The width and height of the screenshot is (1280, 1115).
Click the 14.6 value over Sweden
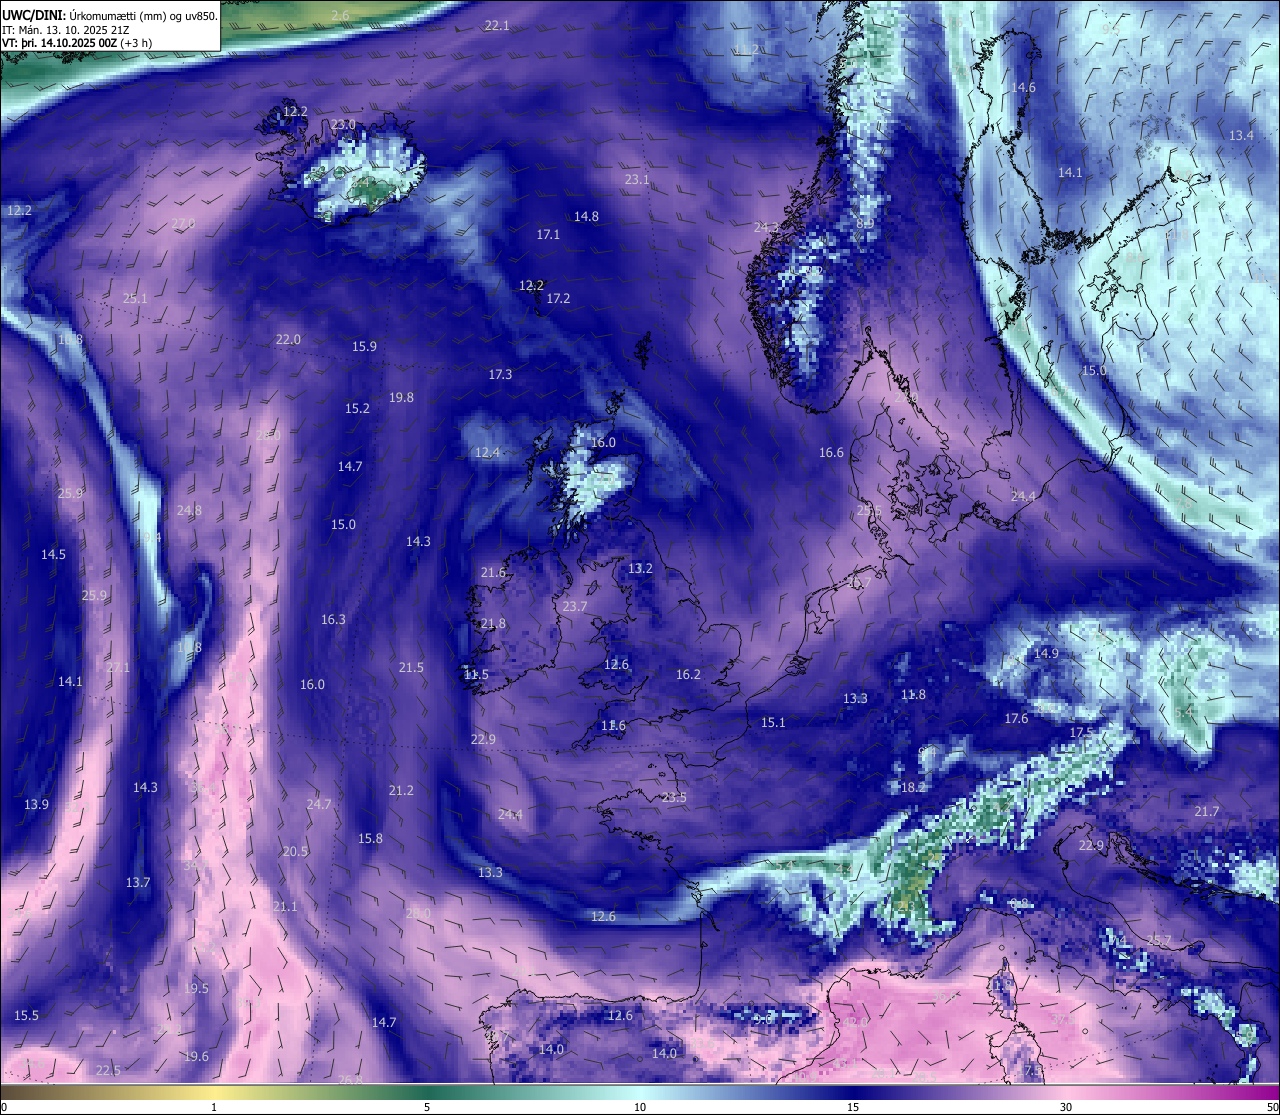(x=1023, y=87)
